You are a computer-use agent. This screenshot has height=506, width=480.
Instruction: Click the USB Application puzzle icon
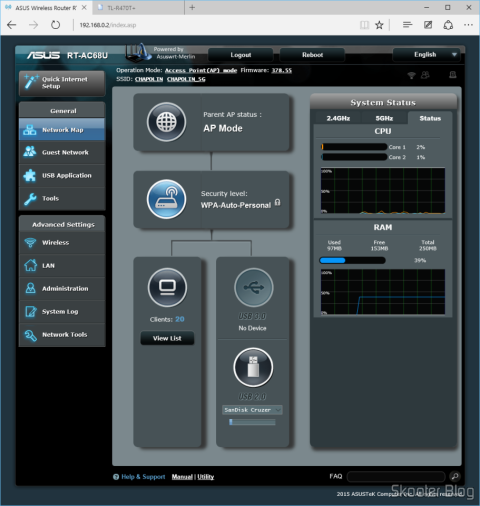[30, 175]
